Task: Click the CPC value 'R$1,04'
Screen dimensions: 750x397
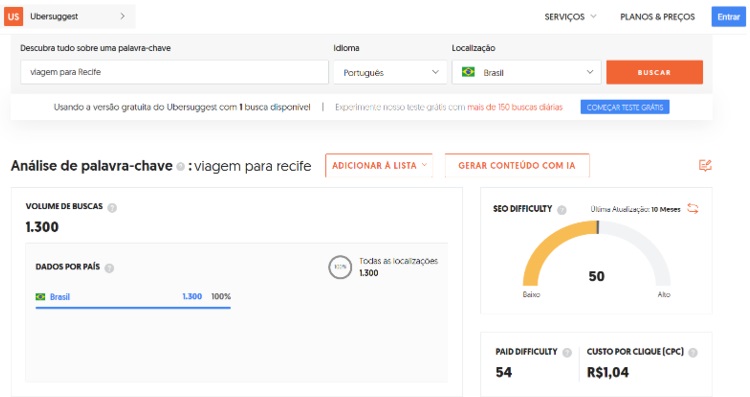Action: pos(608,372)
